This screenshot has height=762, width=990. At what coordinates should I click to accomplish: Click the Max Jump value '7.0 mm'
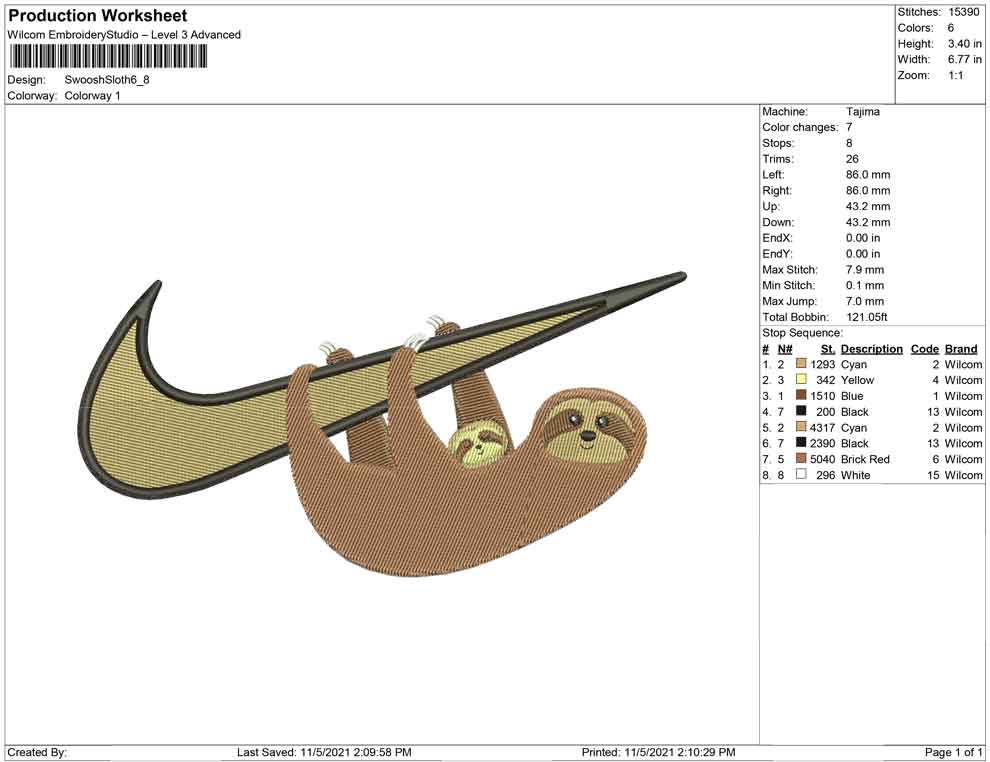tap(865, 301)
